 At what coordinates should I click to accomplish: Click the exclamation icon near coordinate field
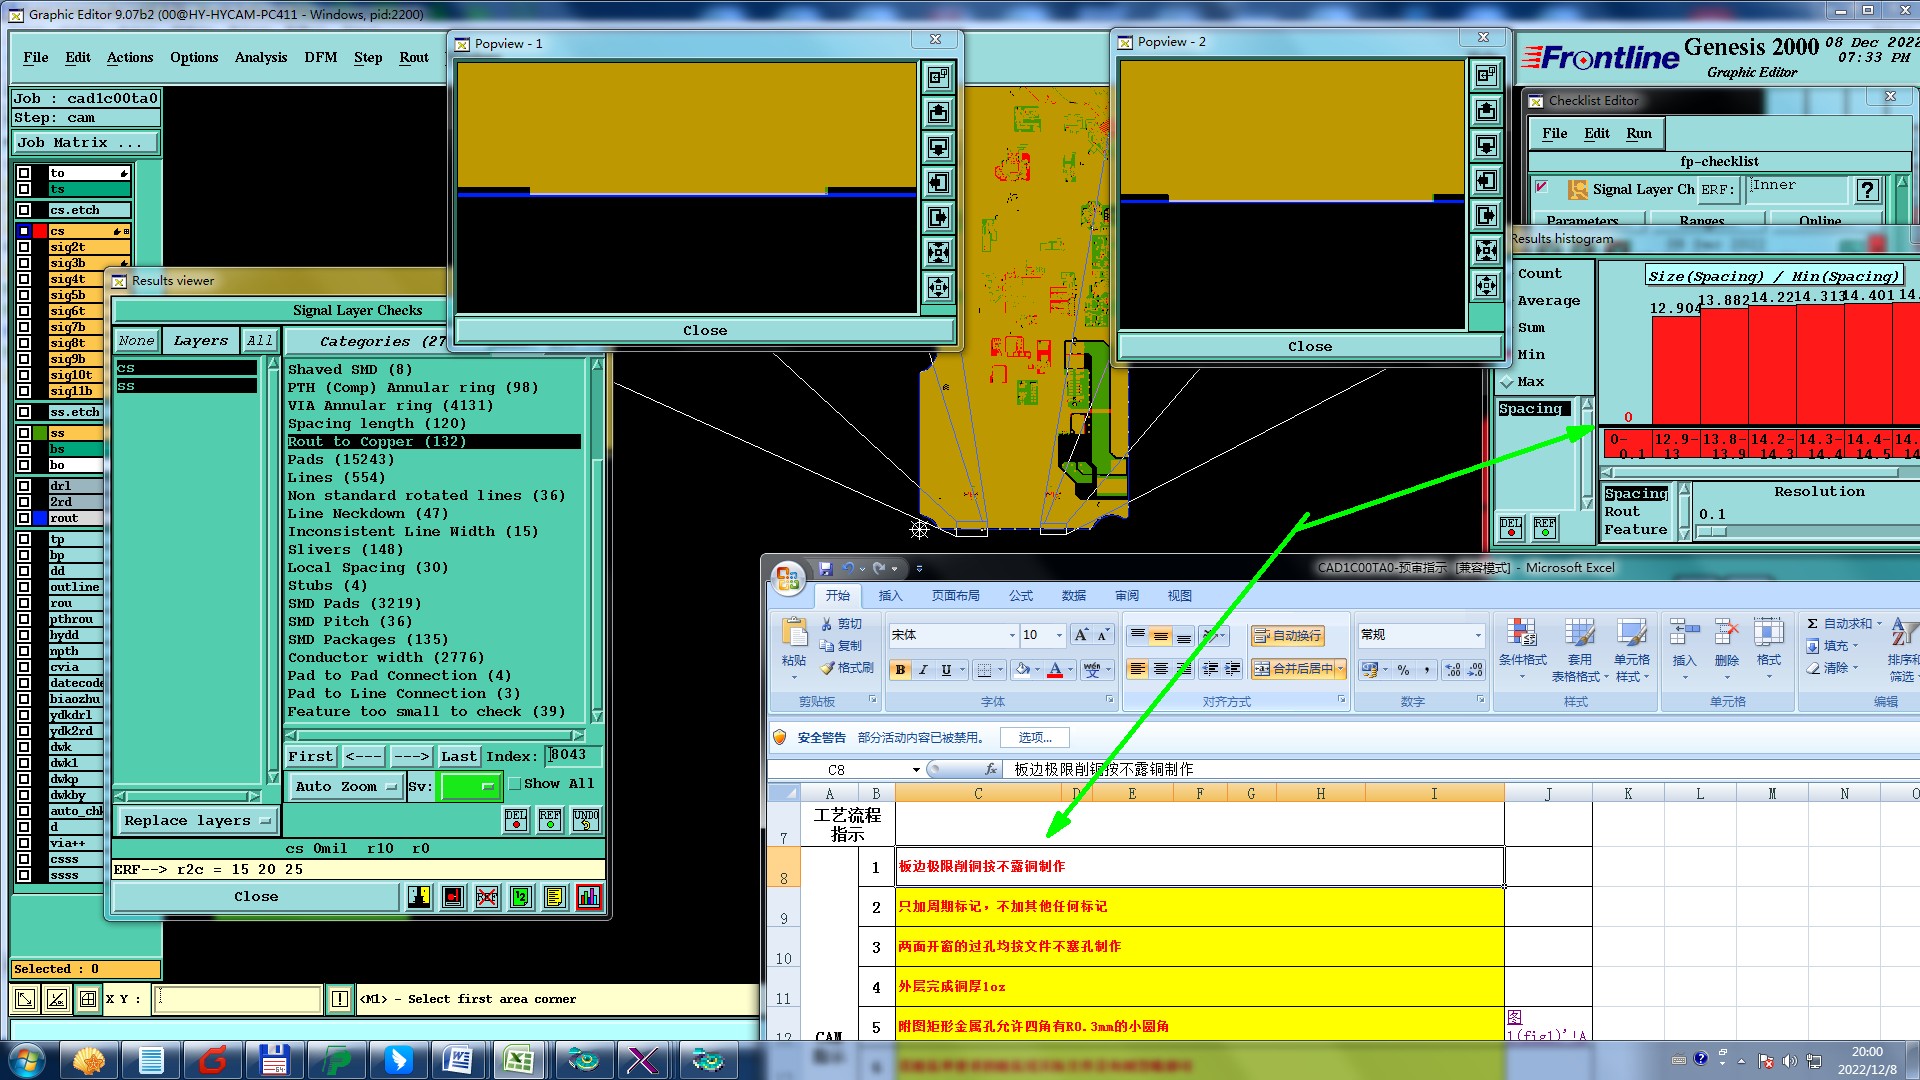340,998
